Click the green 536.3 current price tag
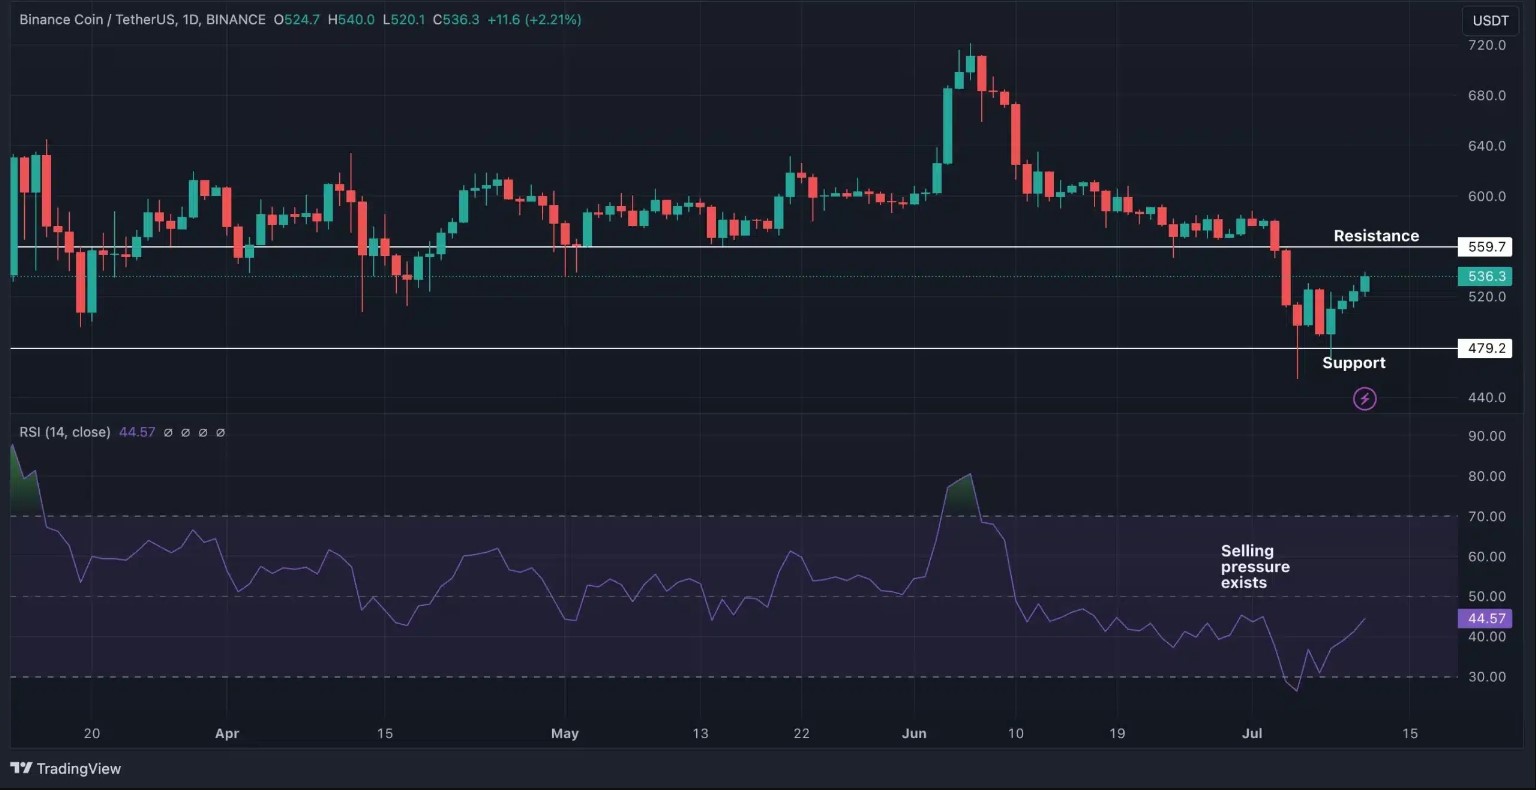Image resolution: width=1536 pixels, height=790 pixels. (x=1486, y=276)
